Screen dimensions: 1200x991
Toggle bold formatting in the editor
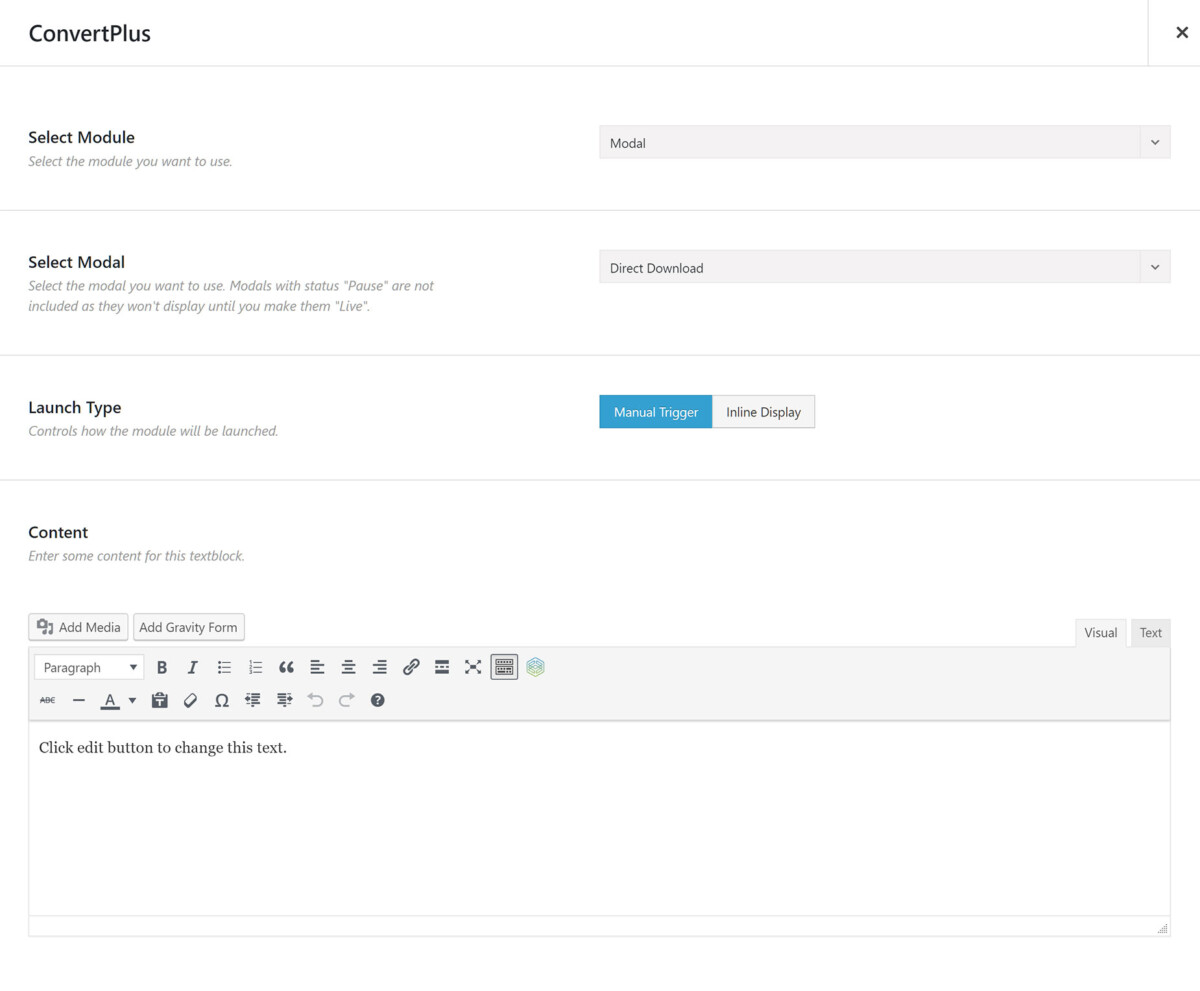[x=162, y=667]
